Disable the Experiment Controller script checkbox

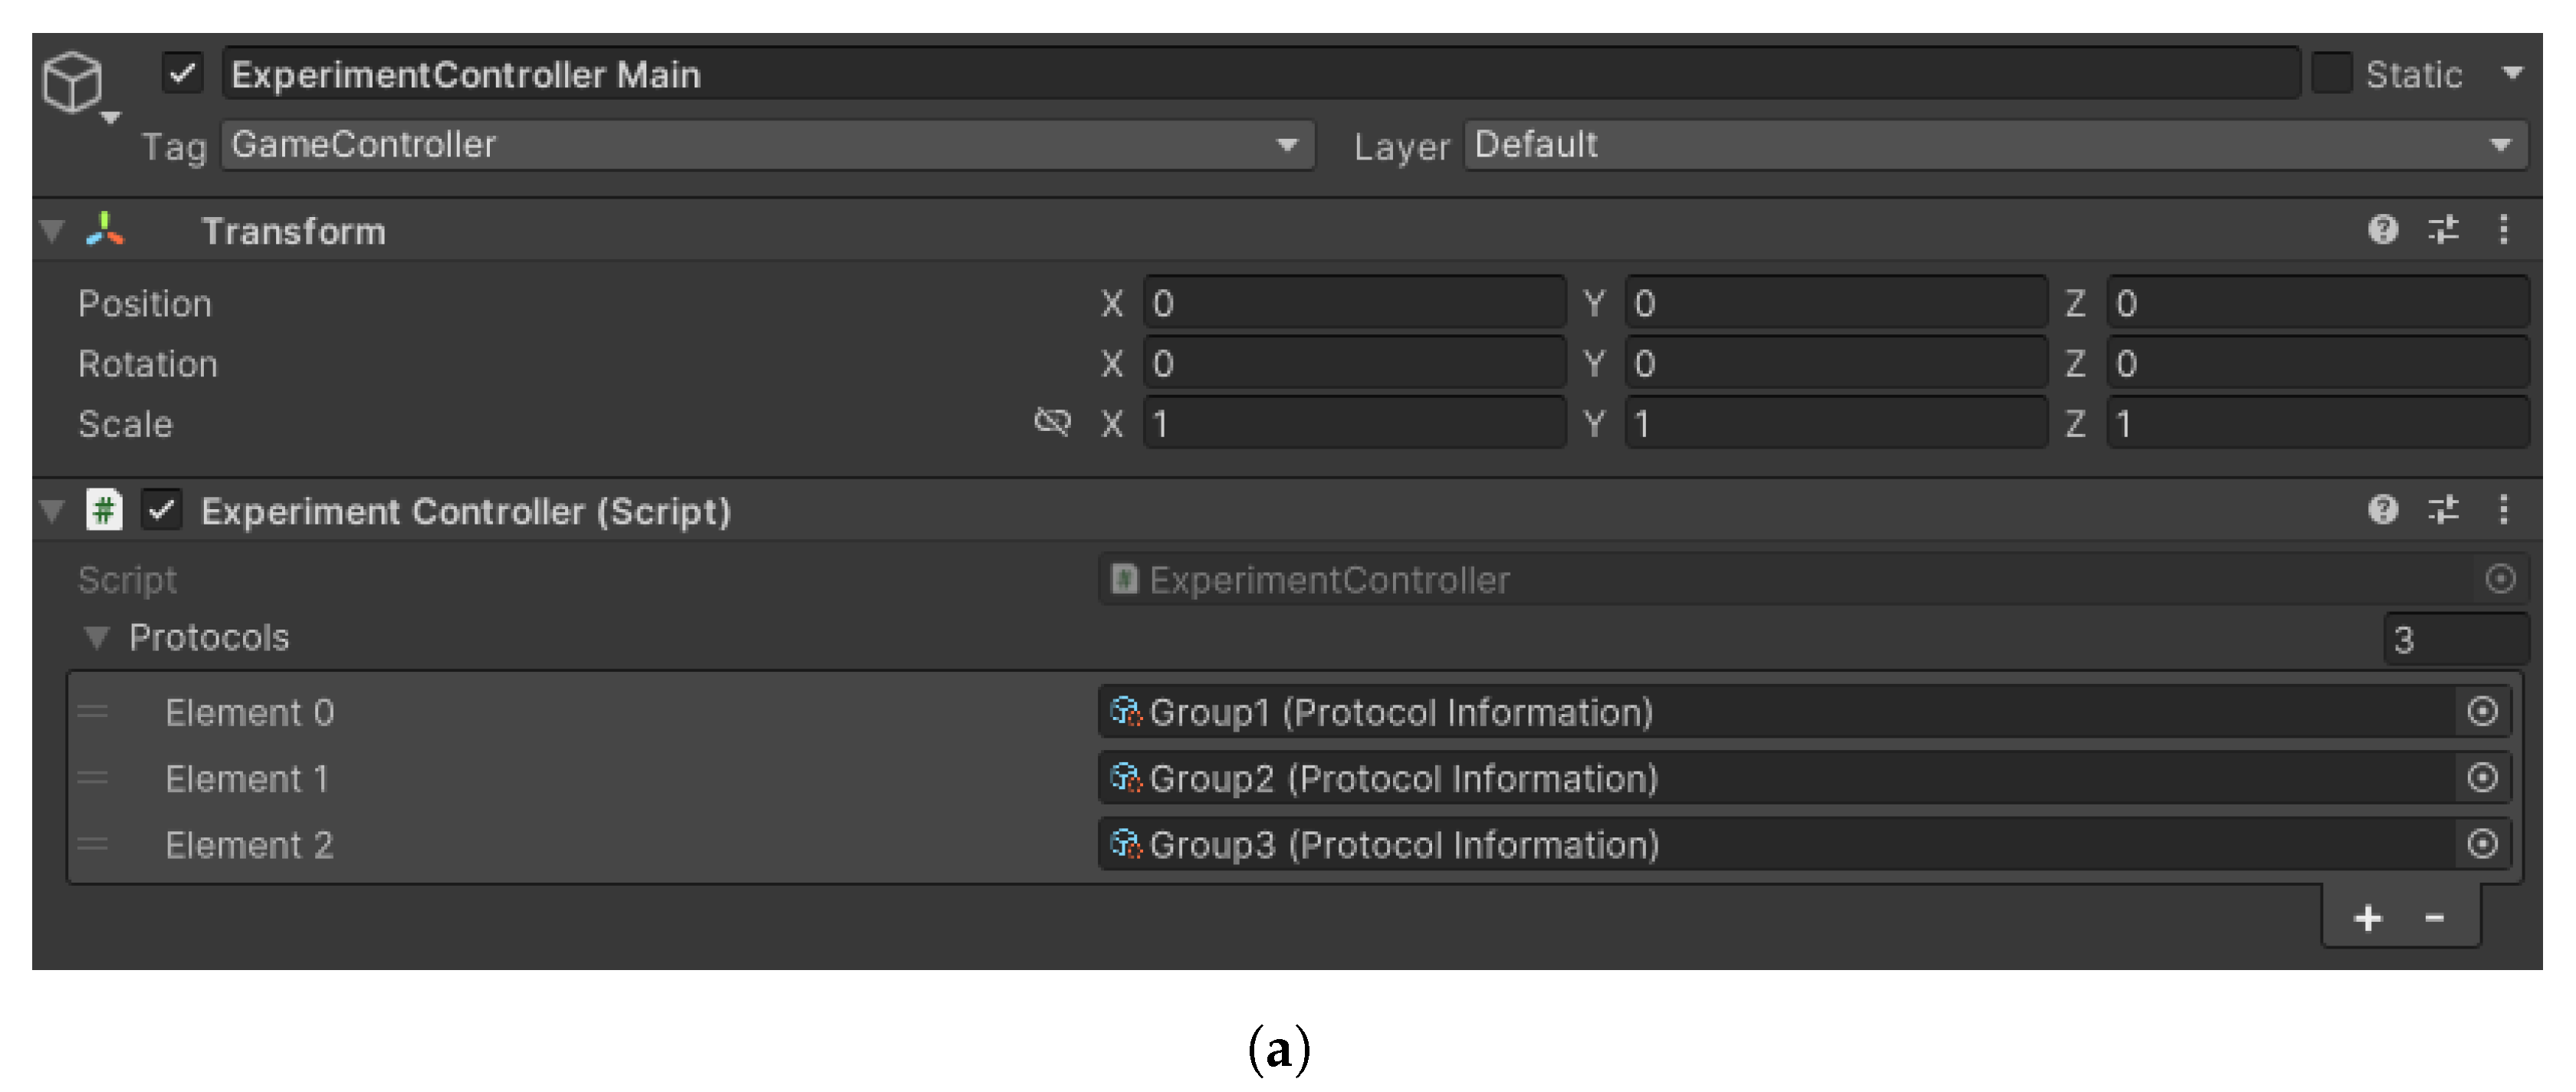tap(161, 510)
